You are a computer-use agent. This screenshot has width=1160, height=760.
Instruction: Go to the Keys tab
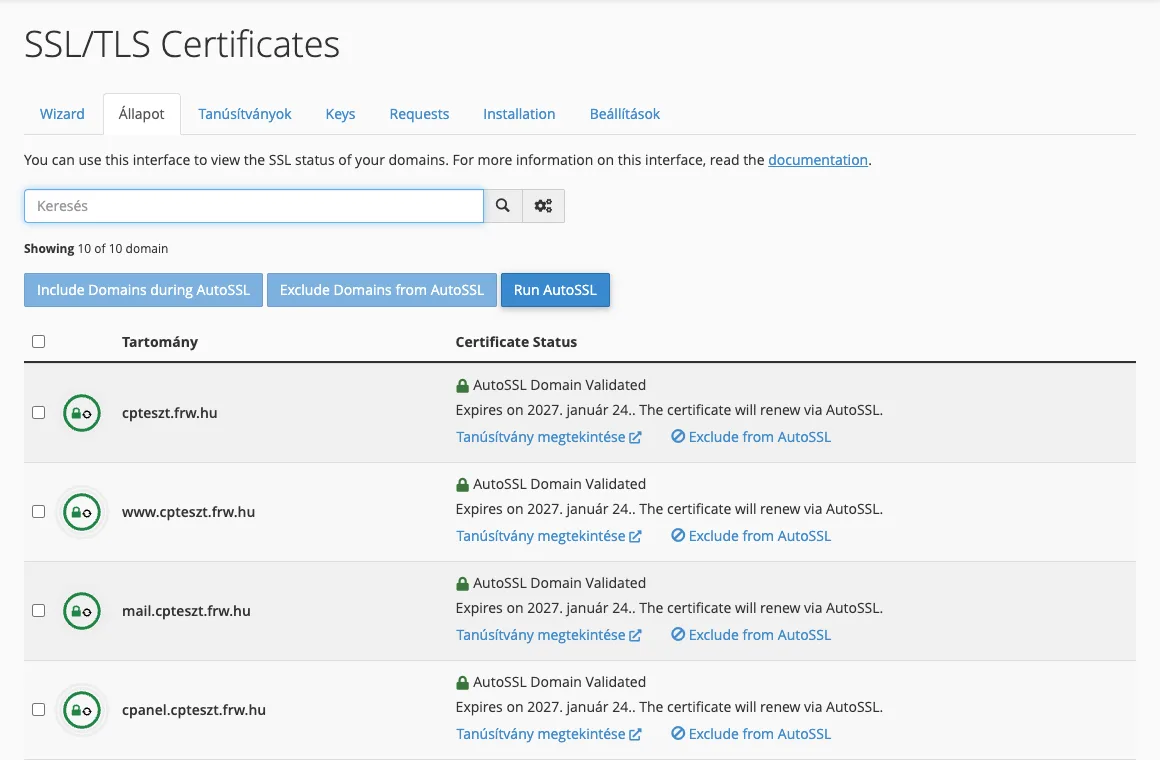click(340, 114)
